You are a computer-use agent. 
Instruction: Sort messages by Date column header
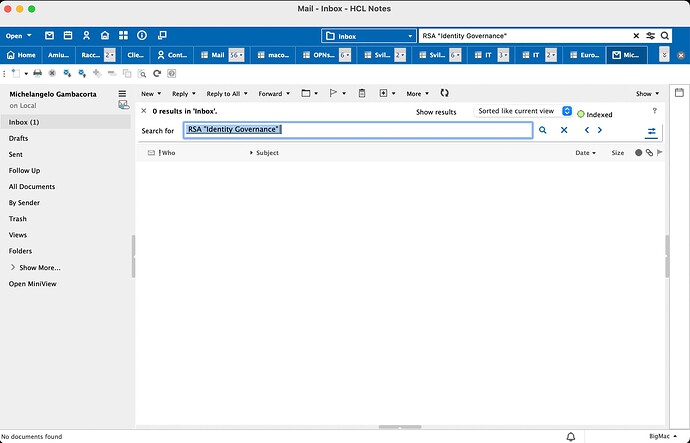584,153
